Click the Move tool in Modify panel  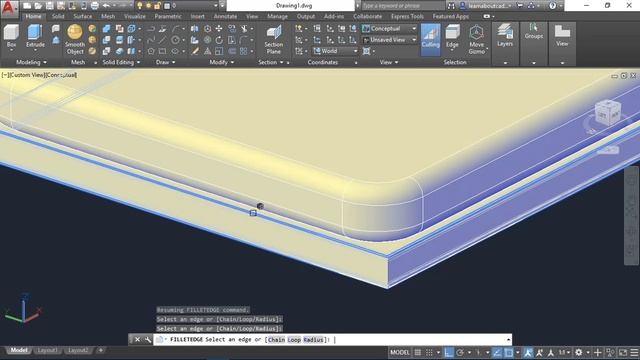click(x=219, y=29)
